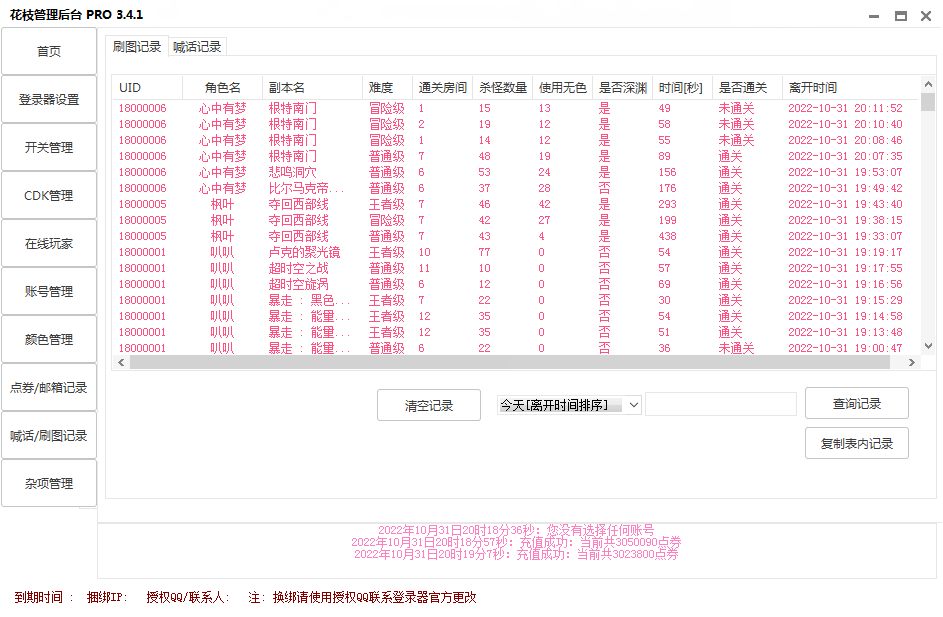Select 在线玩家 in the sidebar

[x=49, y=244]
